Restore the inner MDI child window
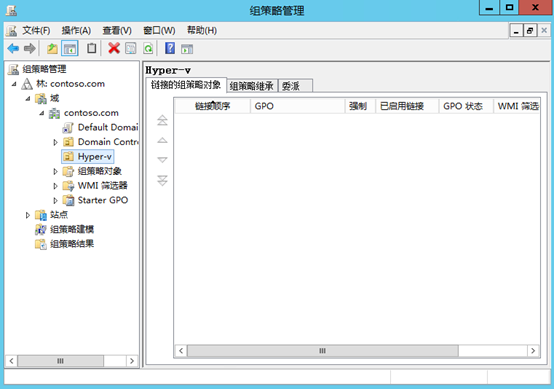 click(530, 31)
